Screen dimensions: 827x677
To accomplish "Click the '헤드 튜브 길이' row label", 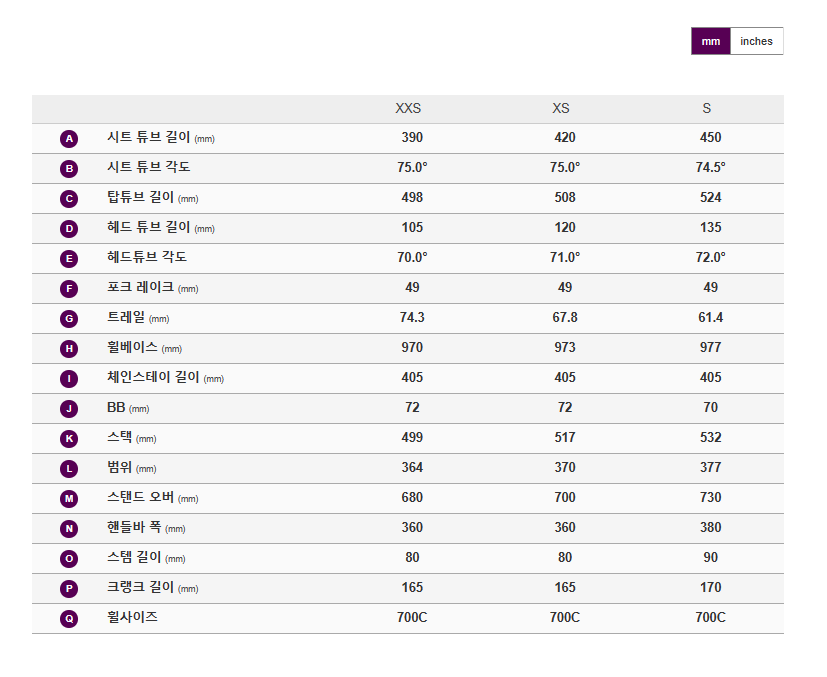I will pyautogui.click(x=148, y=227).
